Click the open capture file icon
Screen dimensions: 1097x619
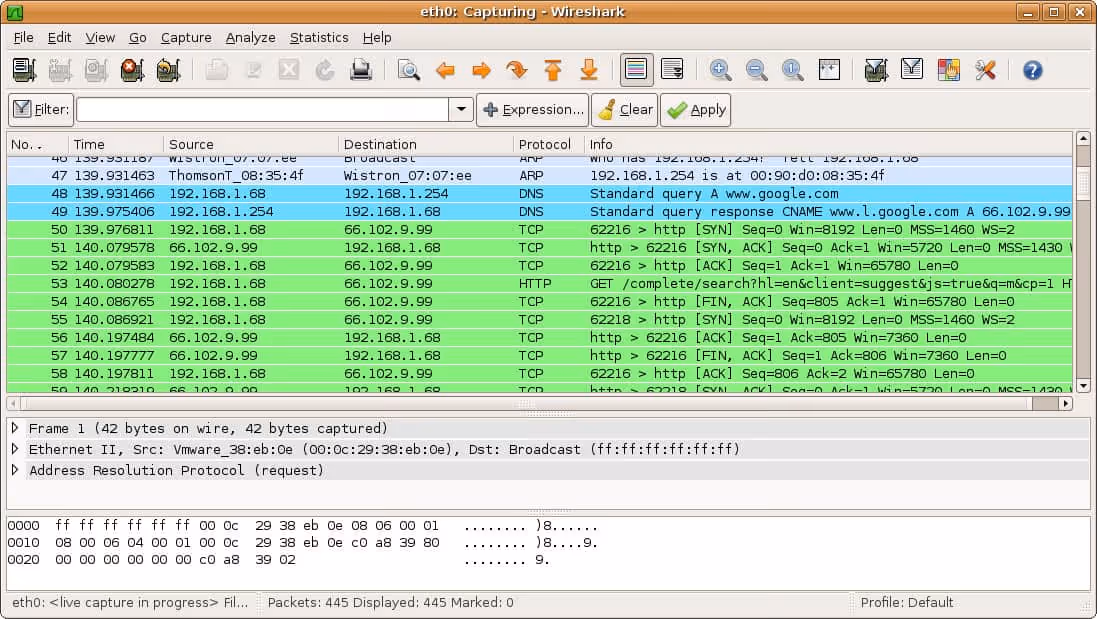coord(217,70)
